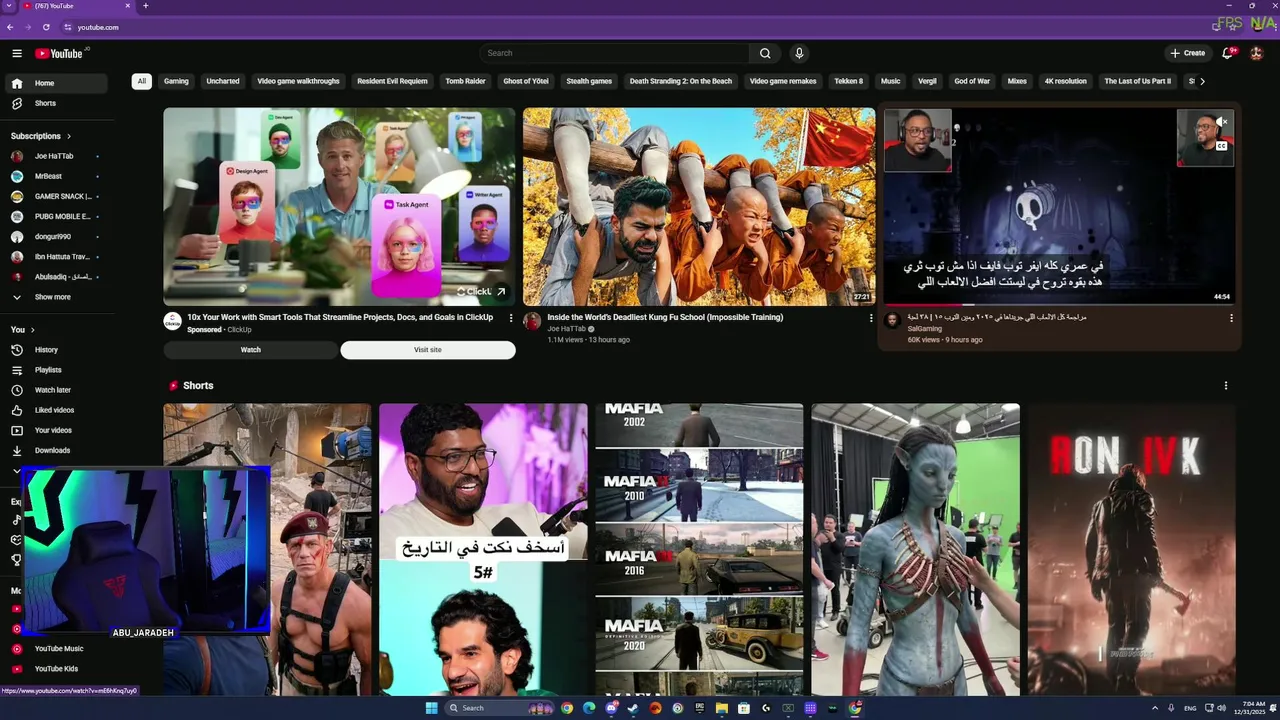The height and width of the screenshot is (720, 1280).
Task: Click the search magnifier button
Action: [765, 53]
